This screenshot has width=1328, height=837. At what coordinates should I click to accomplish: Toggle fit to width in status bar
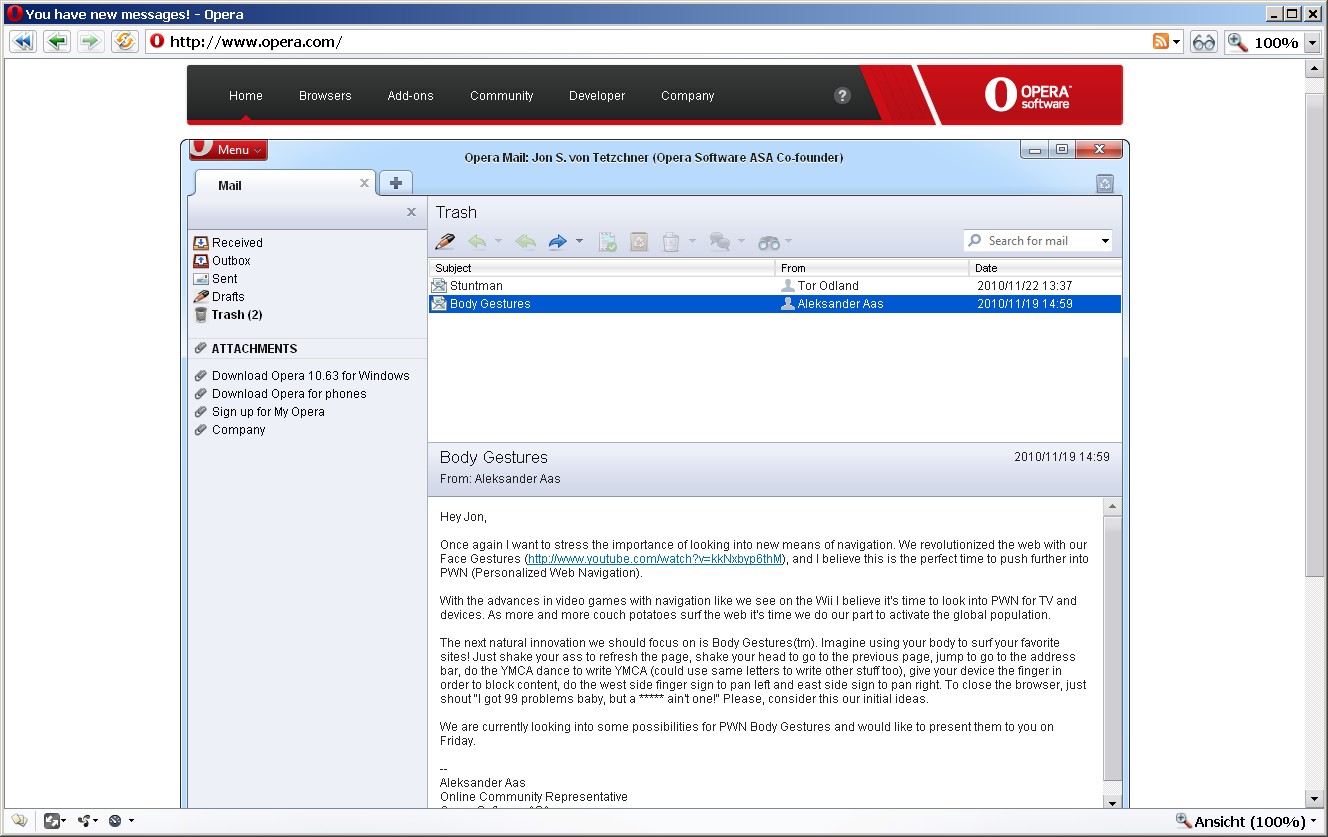51,821
